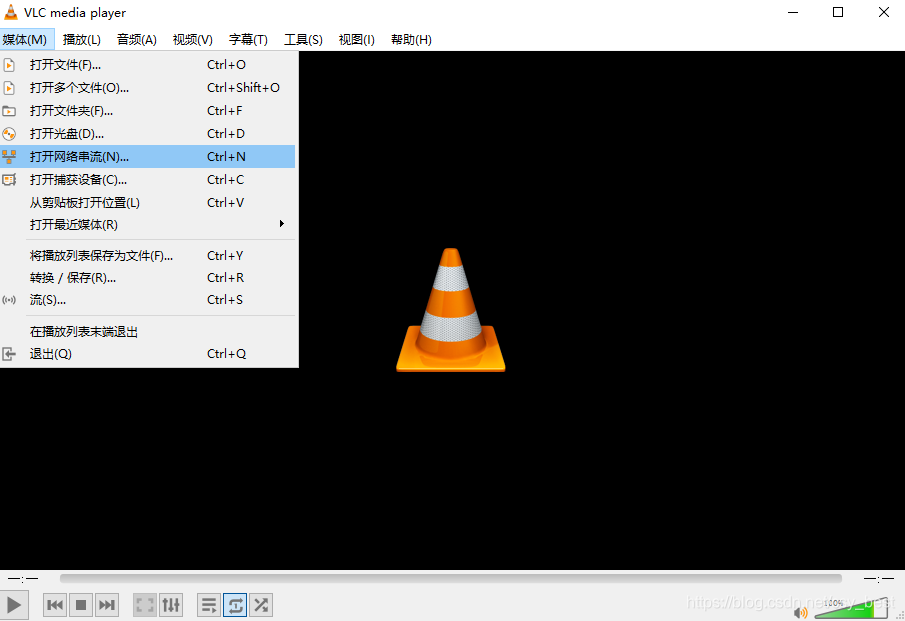Minimize the VLC window
The width and height of the screenshot is (905, 621).
pyautogui.click(x=793, y=12)
